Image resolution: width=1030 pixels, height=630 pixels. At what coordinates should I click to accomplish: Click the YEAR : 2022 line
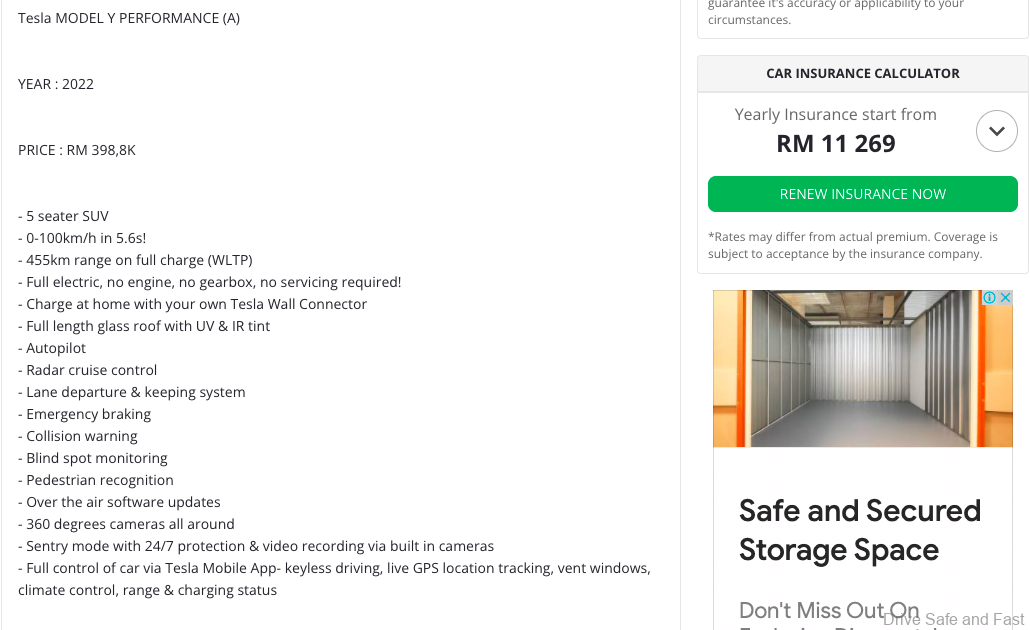pyautogui.click(x=56, y=84)
